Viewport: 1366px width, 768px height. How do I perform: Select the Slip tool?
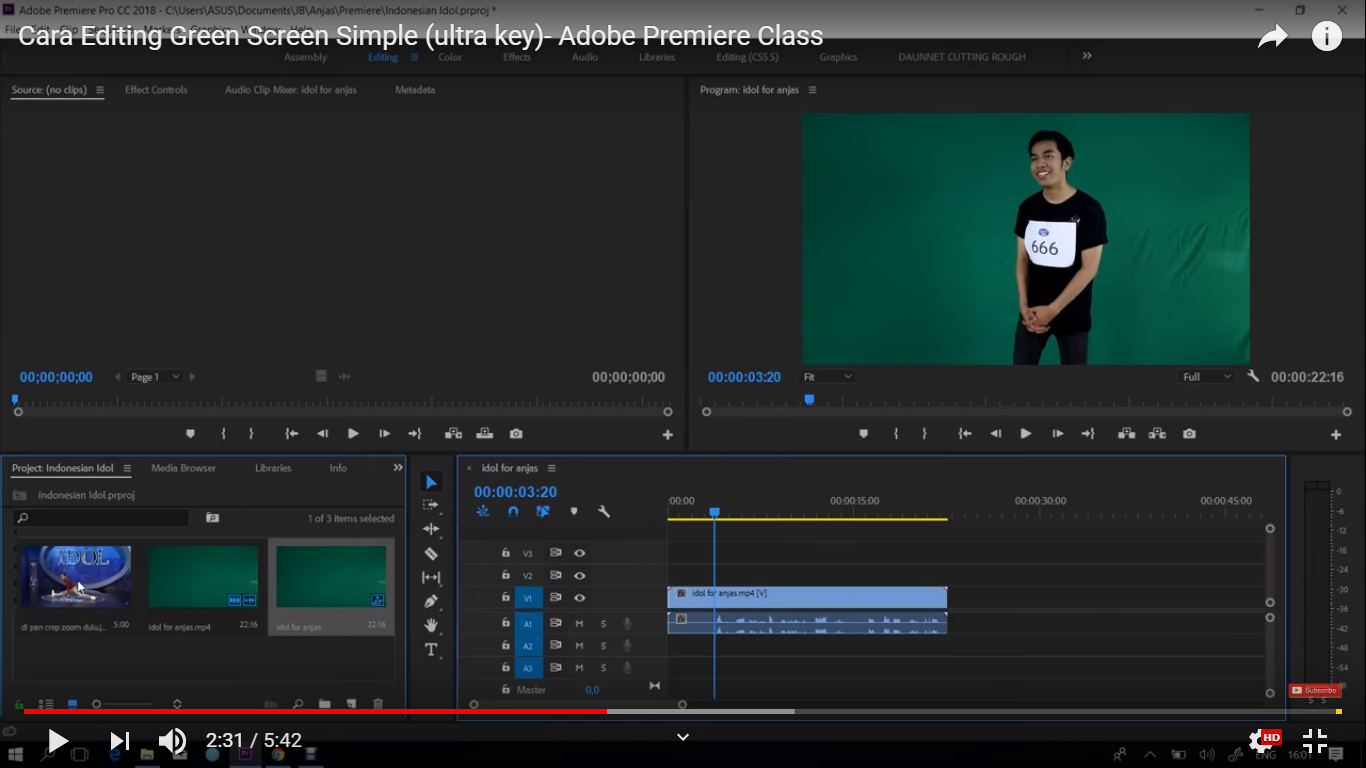[x=431, y=578]
